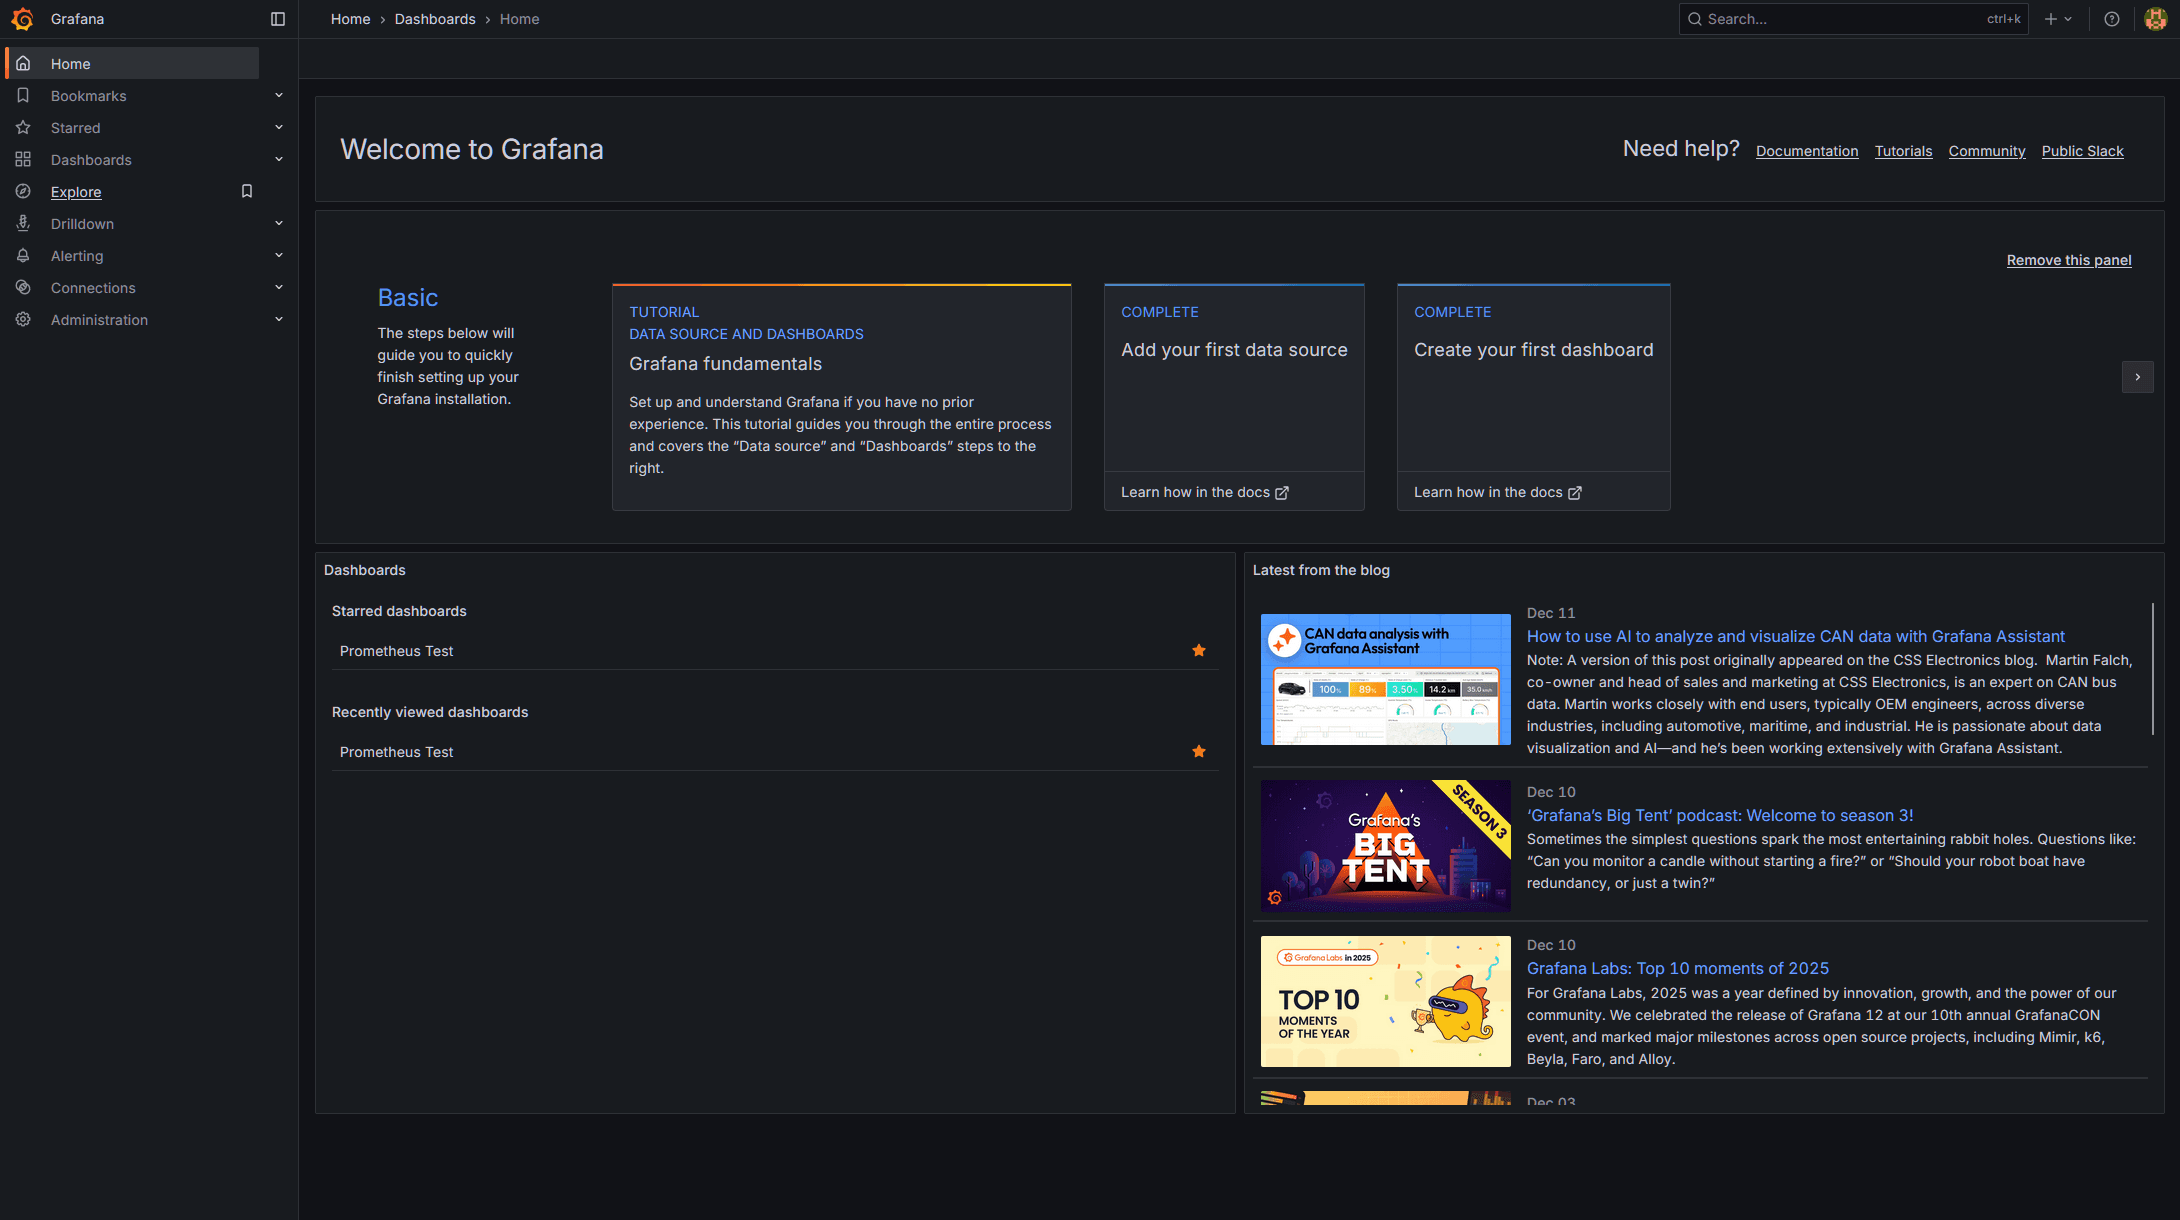Viewport: 2180px width, 1220px height.
Task: Open Alerting via its bell icon
Action: coord(24,255)
